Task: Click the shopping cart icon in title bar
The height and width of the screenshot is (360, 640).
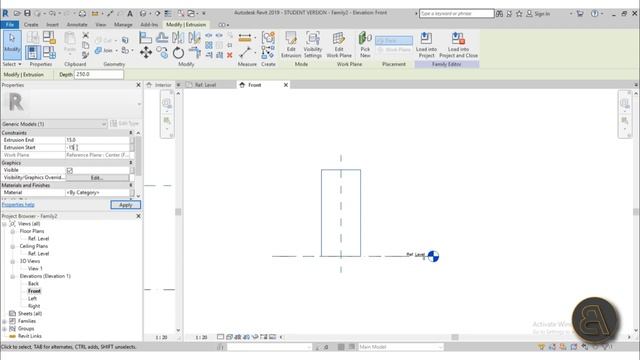Action: pyautogui.click(x=580, y=13)
